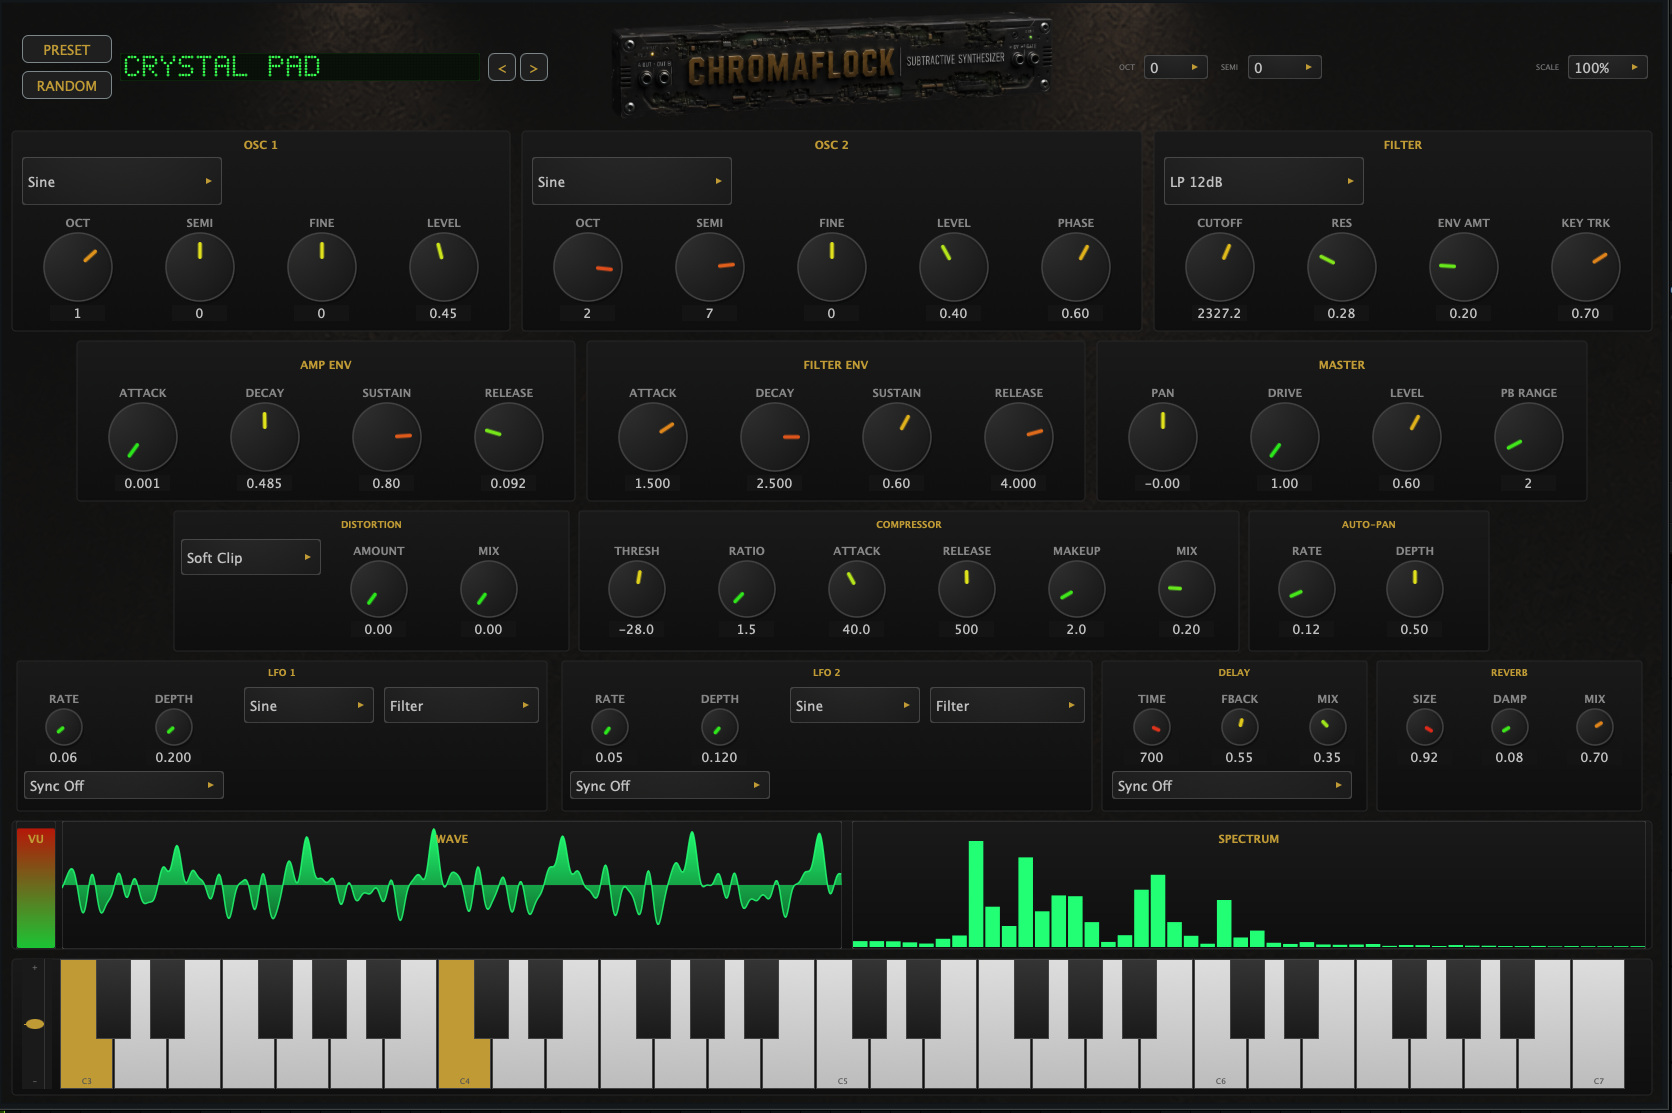This screenshot has height=1113, width=1672.
Task: Open the OSC 2 waveform Sine dropdown
Action: pos(632,181)
